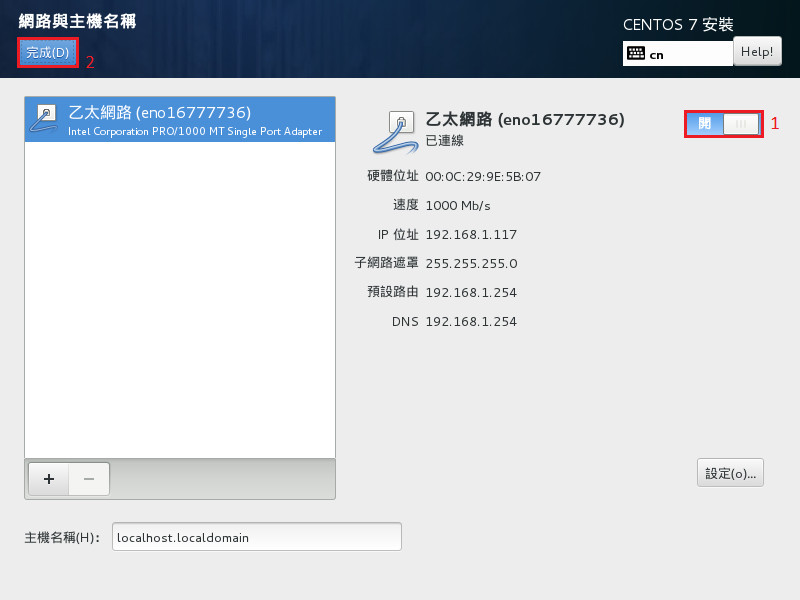Viewport: 800px width, 600px height.
Task: Click the 已連線 connected status text
Action: 445,141
